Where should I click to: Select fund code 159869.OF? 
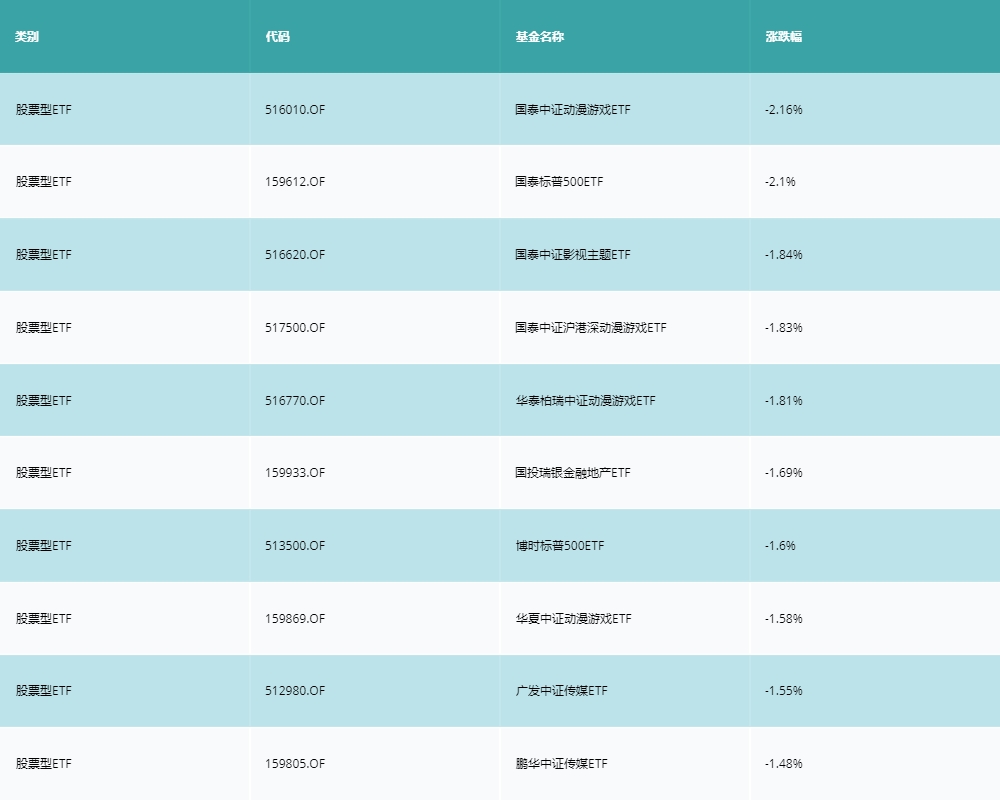pos(295,619)
